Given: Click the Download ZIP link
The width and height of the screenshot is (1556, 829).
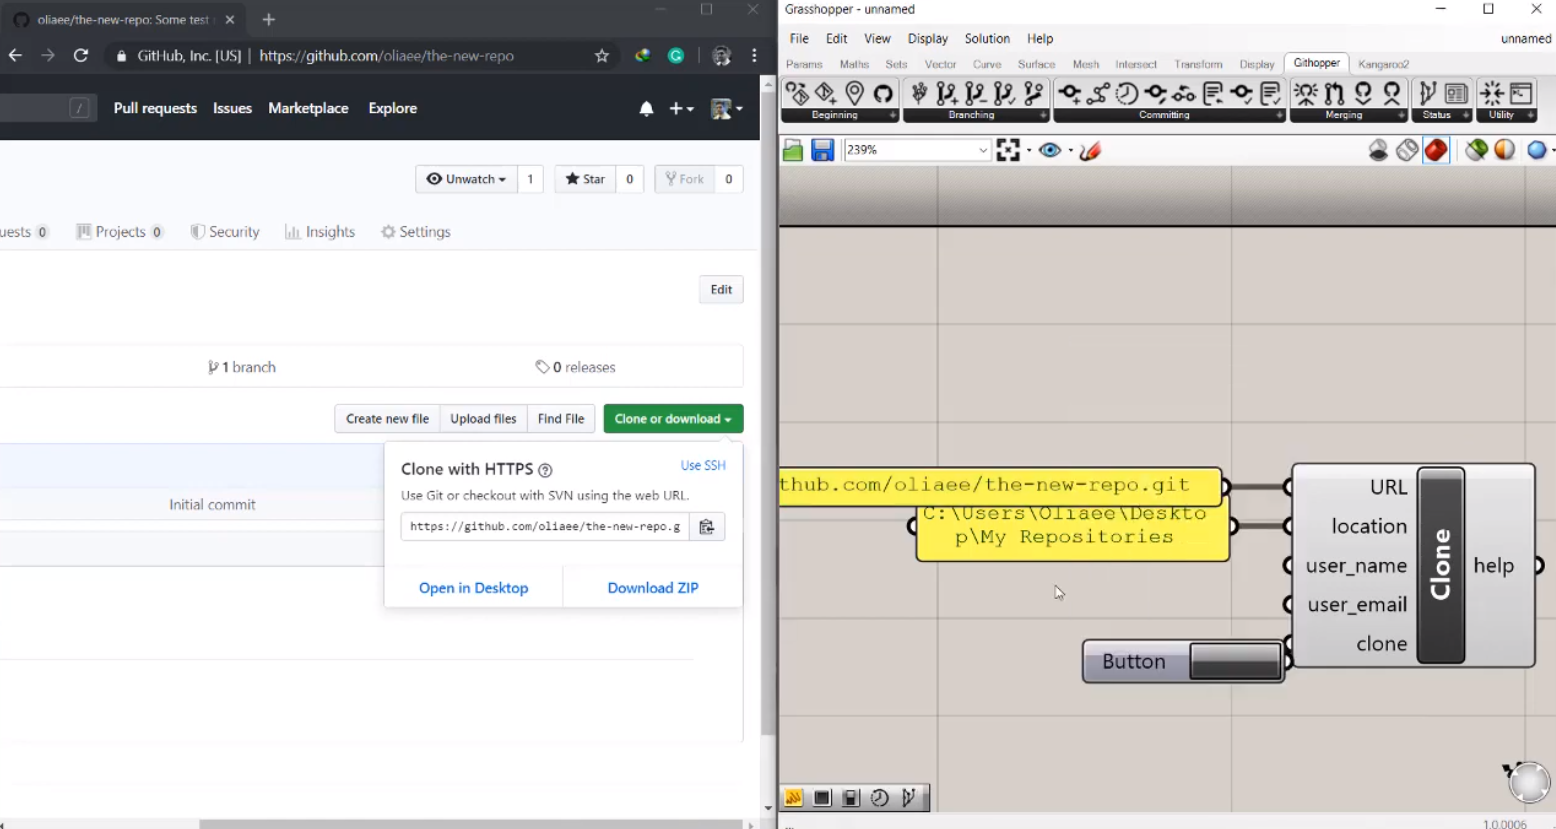Looking at the screenshot, I should [653, 588].
